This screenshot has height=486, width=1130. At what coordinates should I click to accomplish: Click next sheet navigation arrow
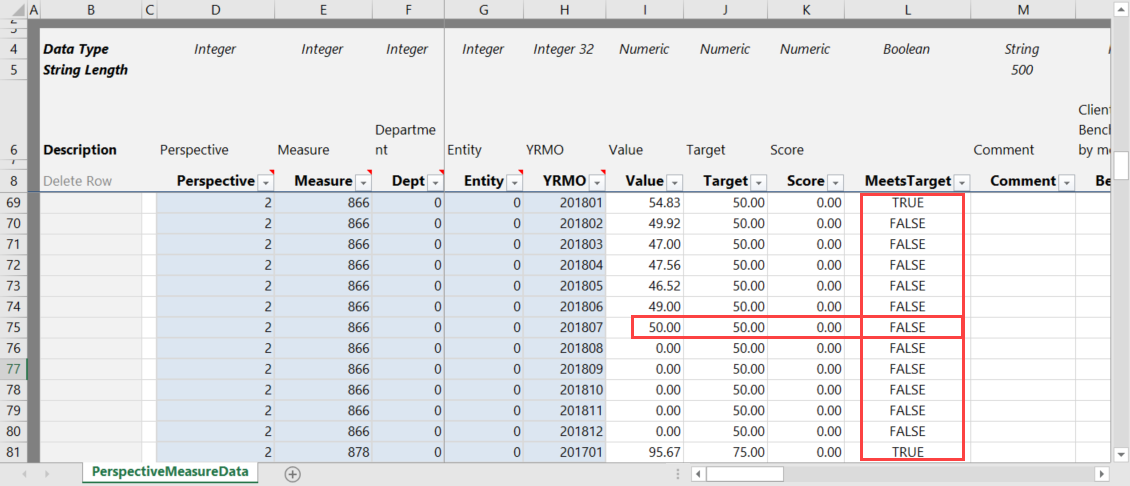tap(48, 474)
